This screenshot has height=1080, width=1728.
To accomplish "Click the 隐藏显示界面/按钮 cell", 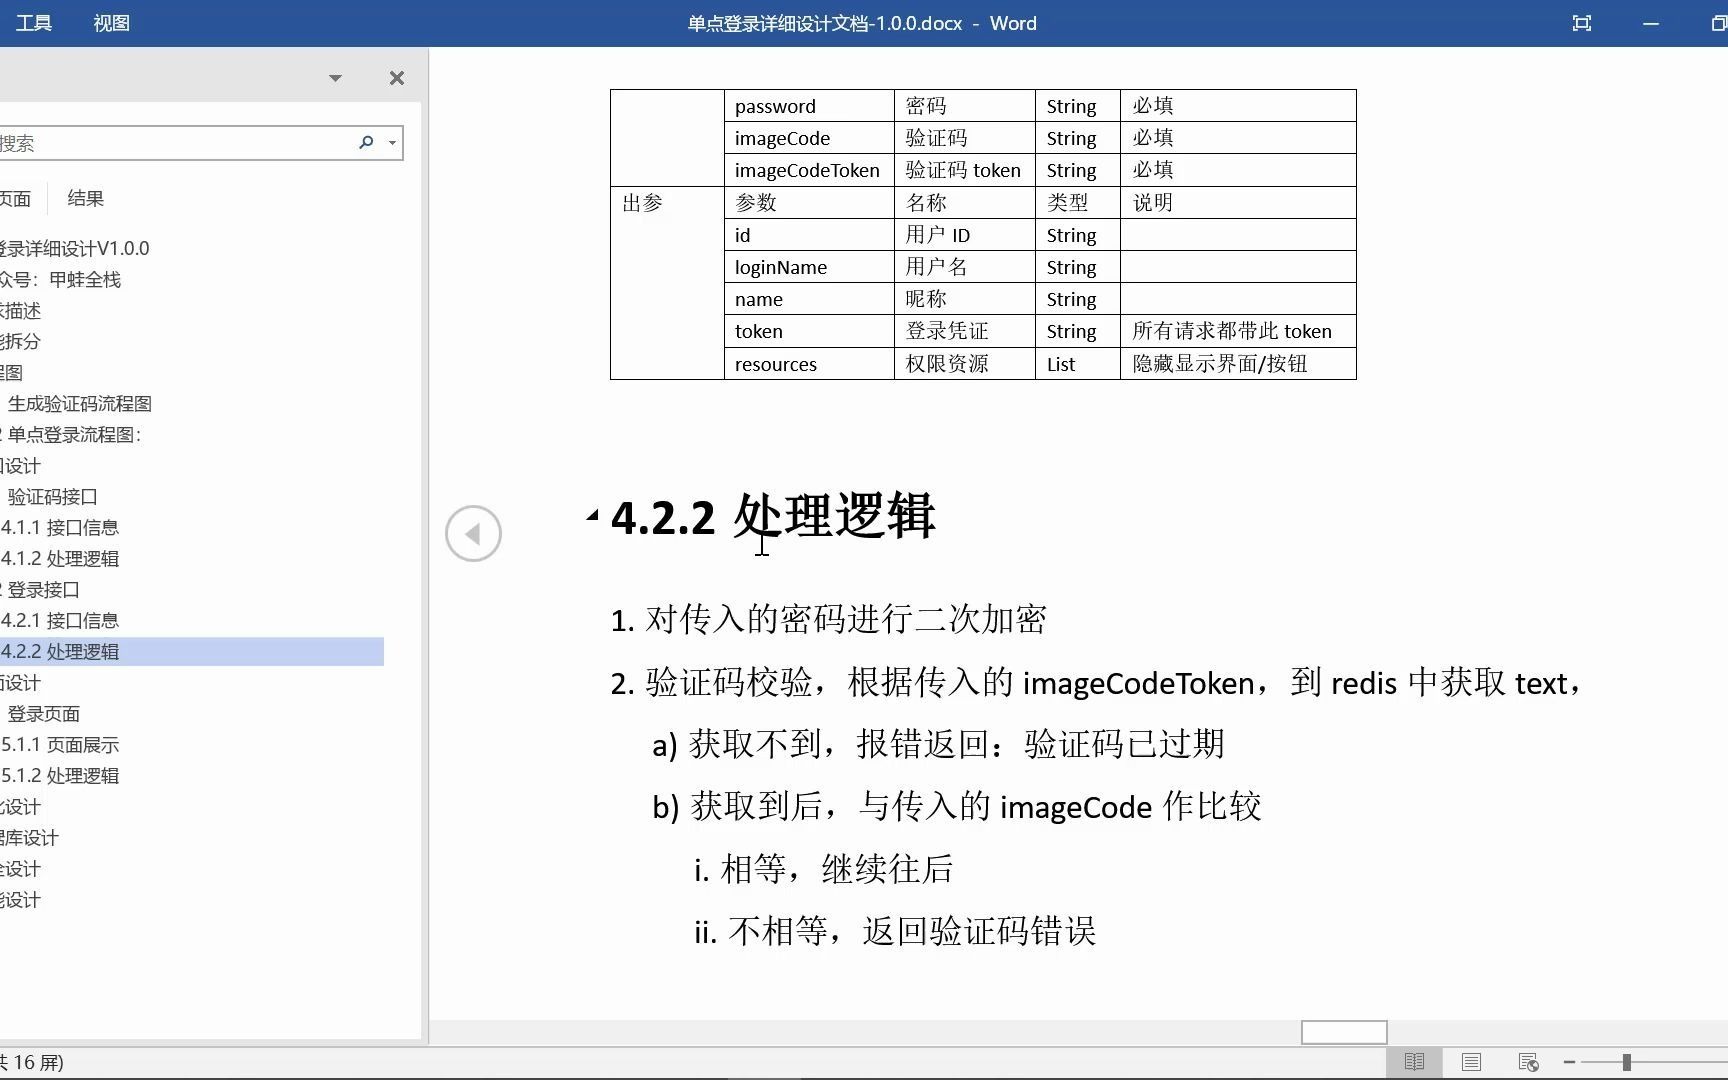I will click(x=1238, y=364).
